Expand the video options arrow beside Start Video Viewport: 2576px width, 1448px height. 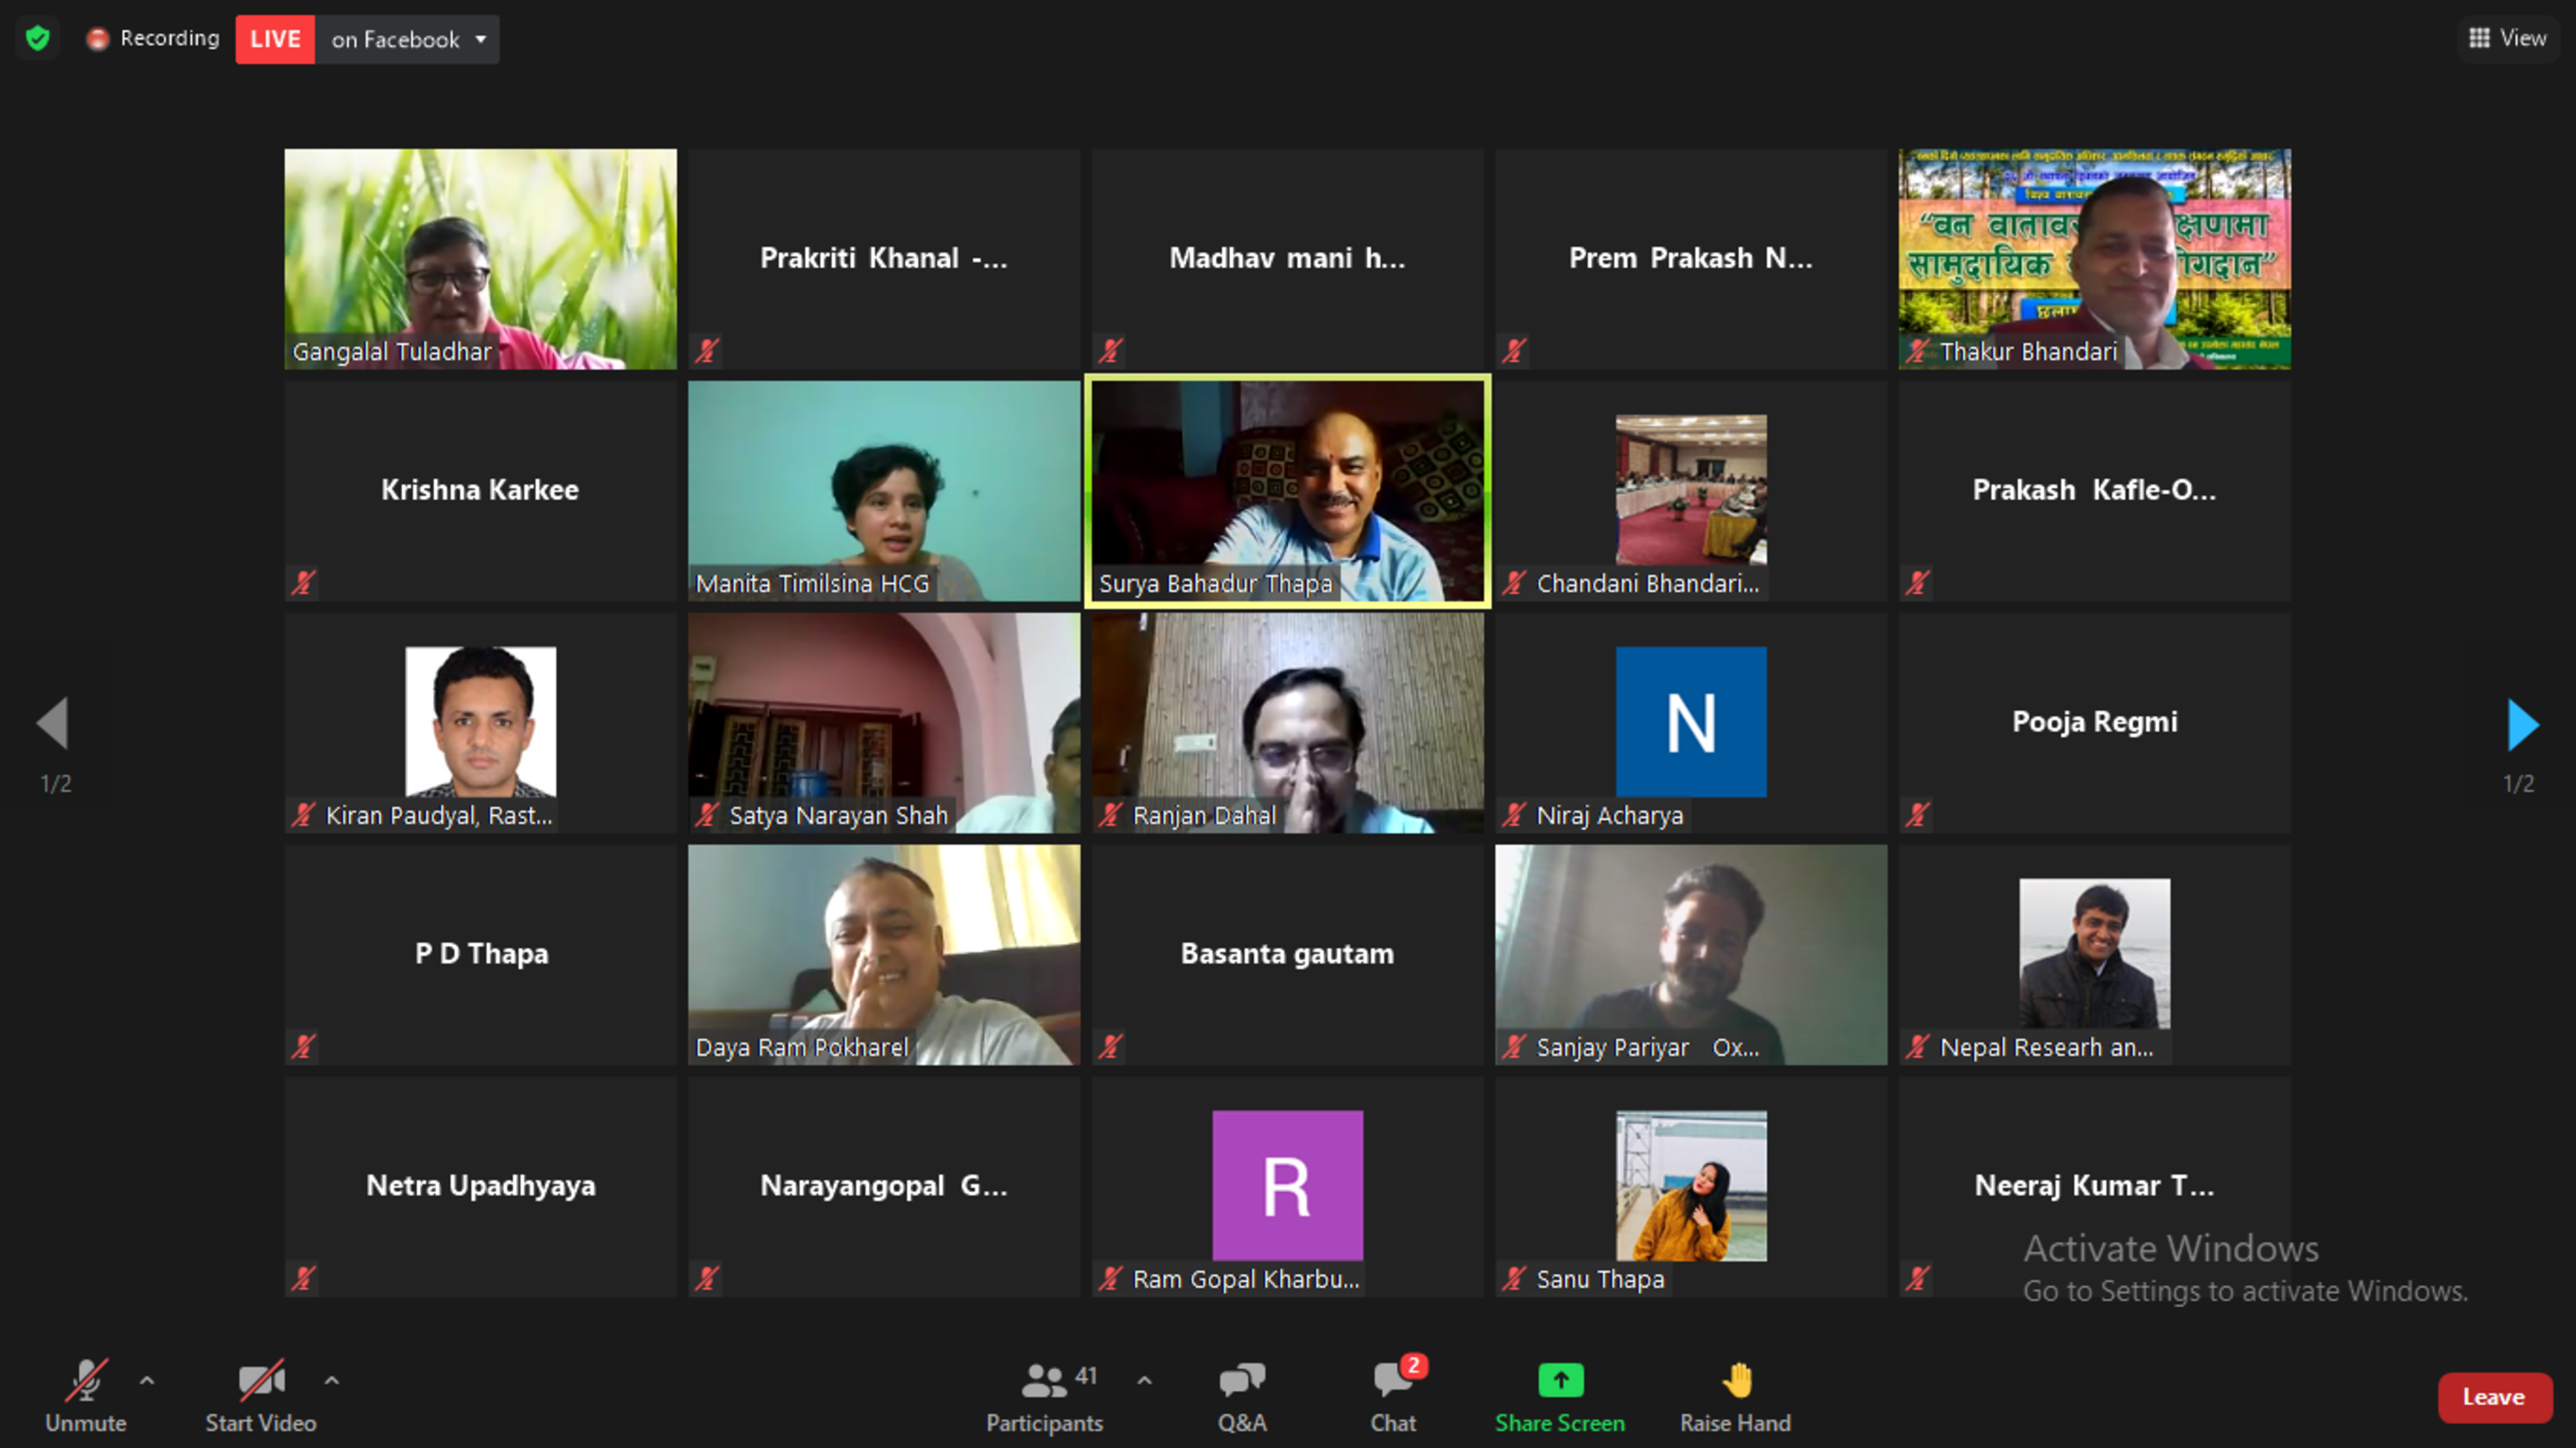pyautogui.click(x=332, y=1381)
